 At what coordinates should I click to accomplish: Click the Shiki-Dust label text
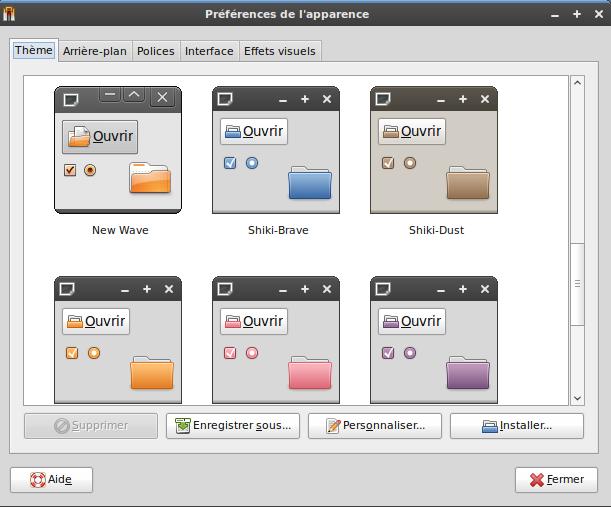(x=436, y=230)
